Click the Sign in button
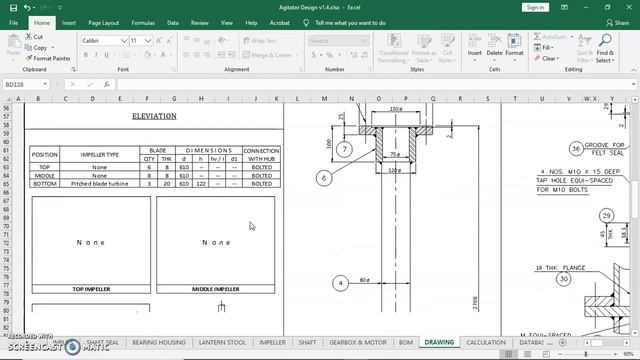Screen dimensions: 640x360 coord(535,7)
